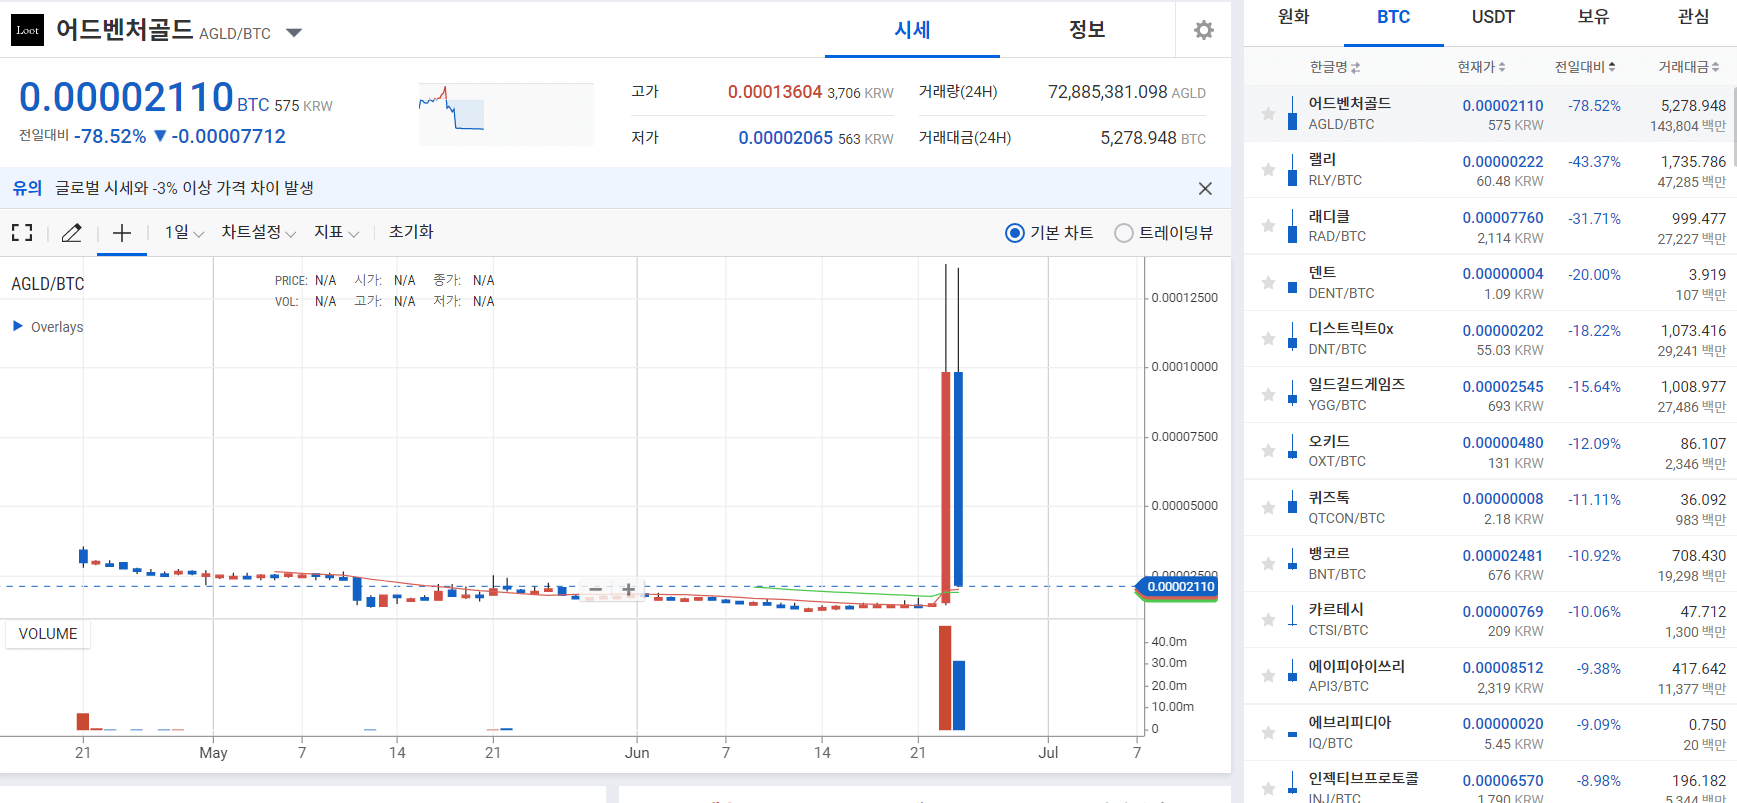
Task: Switch to the 시세 tab
Action: pos(912,30)
